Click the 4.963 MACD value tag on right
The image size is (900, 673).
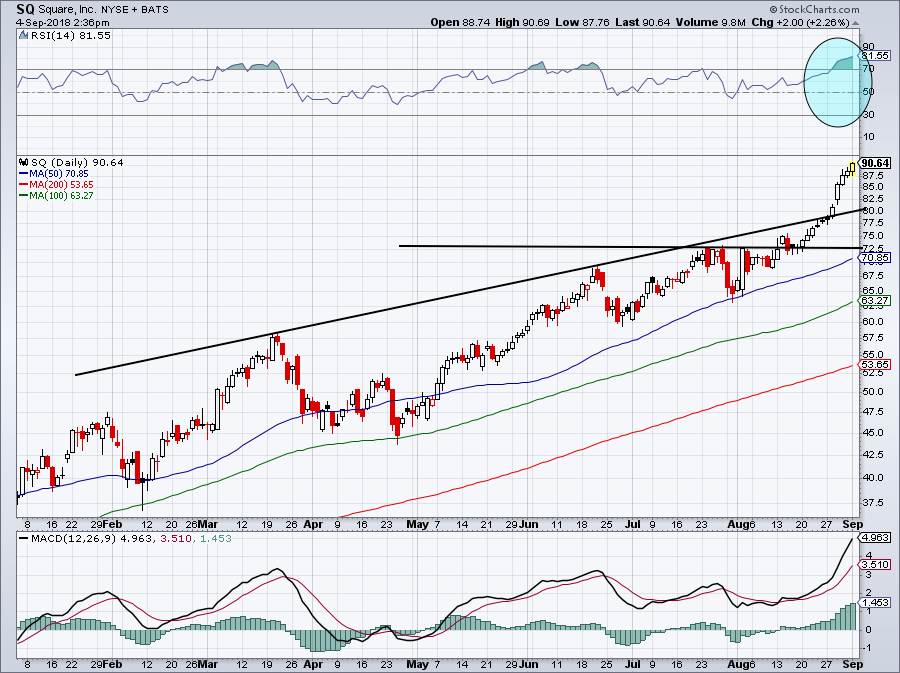(x=876, y=538)
